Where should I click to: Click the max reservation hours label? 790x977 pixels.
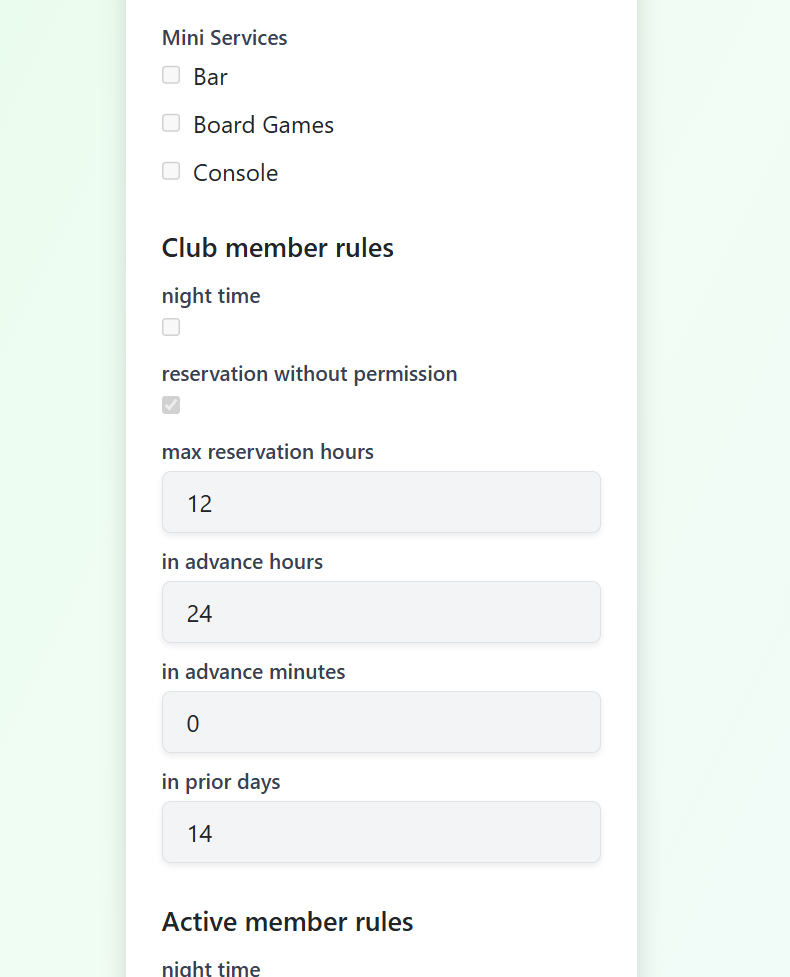tap(267, 451)
